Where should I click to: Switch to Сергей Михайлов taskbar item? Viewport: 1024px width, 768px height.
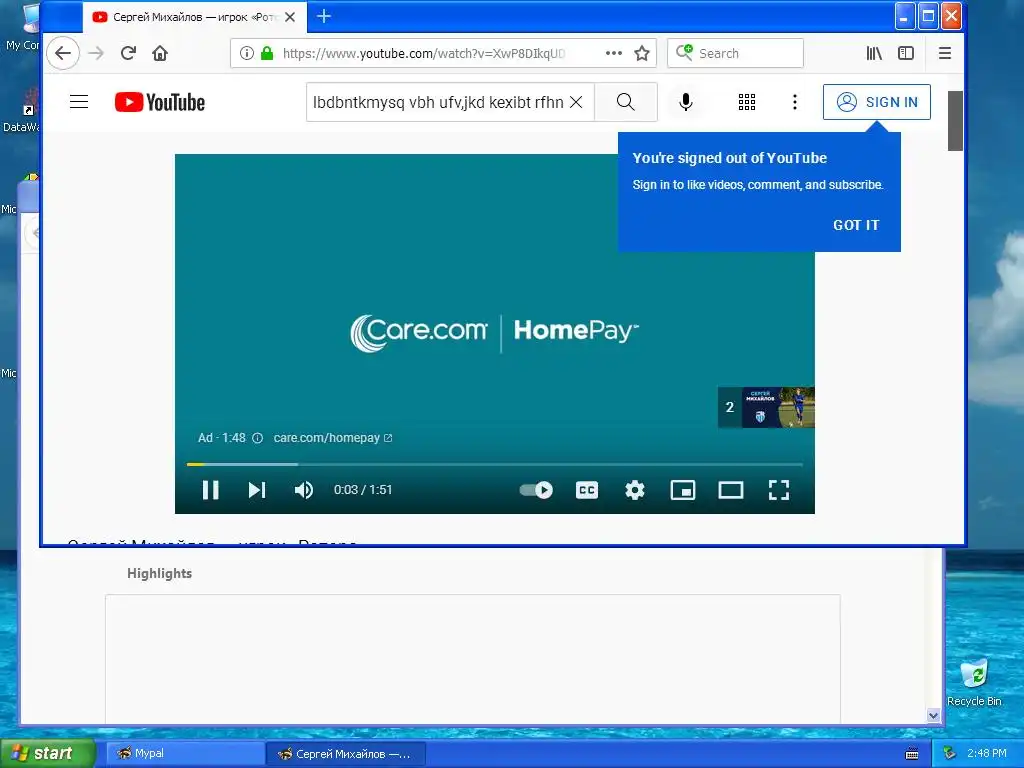(346, 754)
